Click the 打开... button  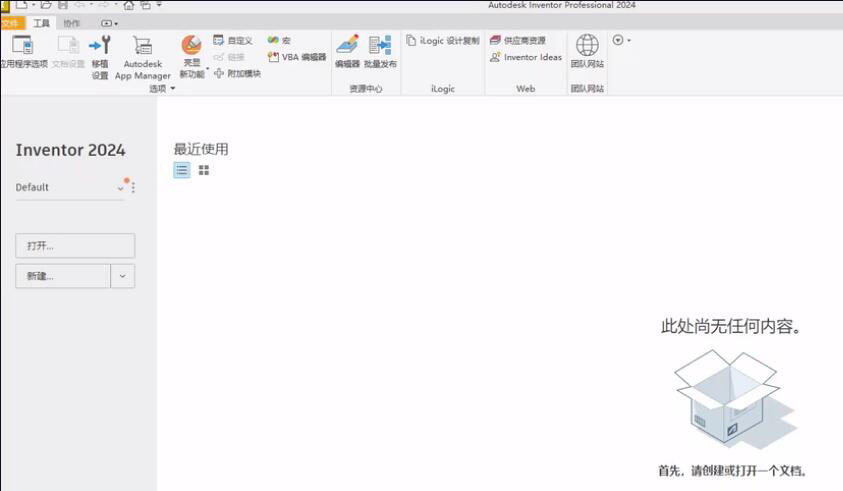[75, 246]
